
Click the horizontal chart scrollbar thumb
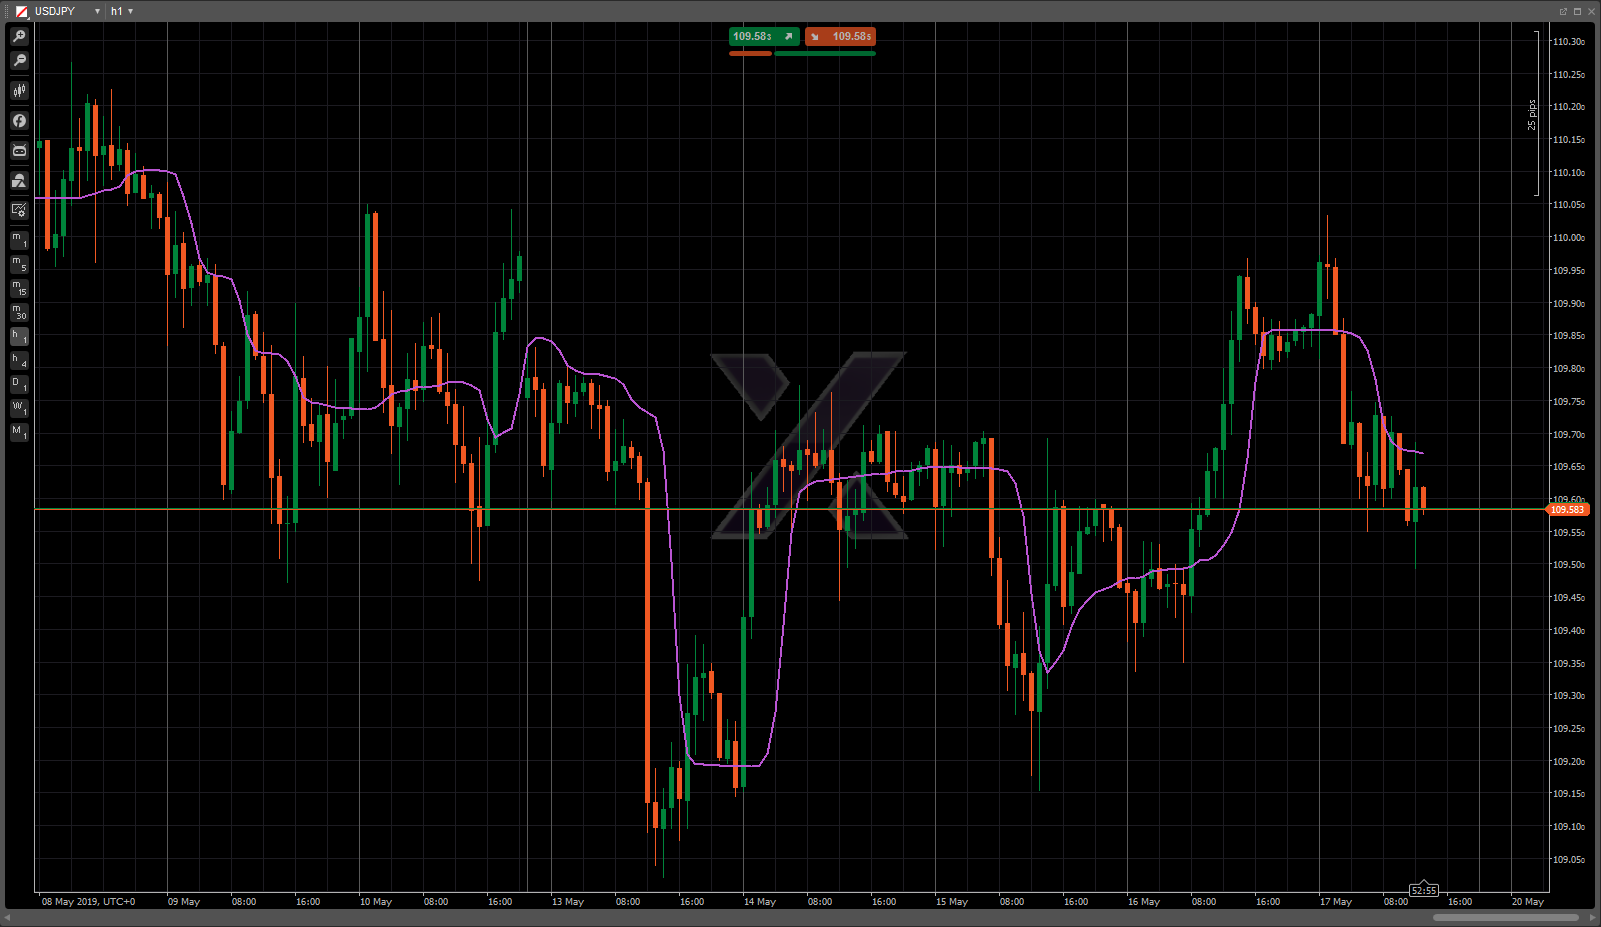tap(1505, 917)
